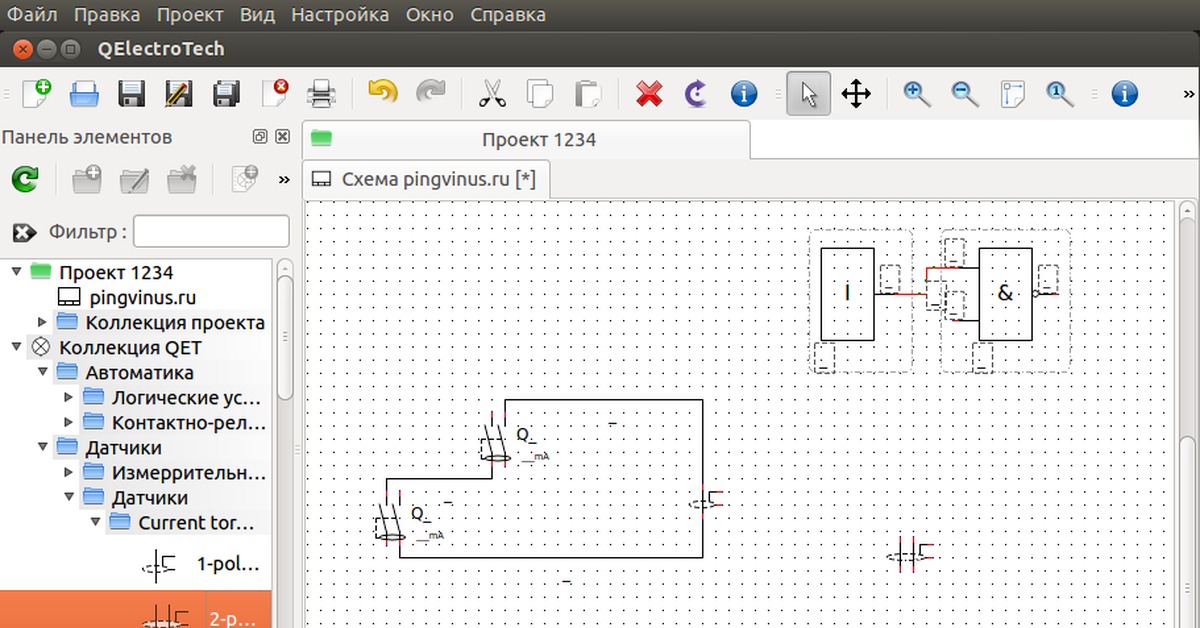Focus the Фильтр input field
The image size is (1200, 628).
(211, 232)
